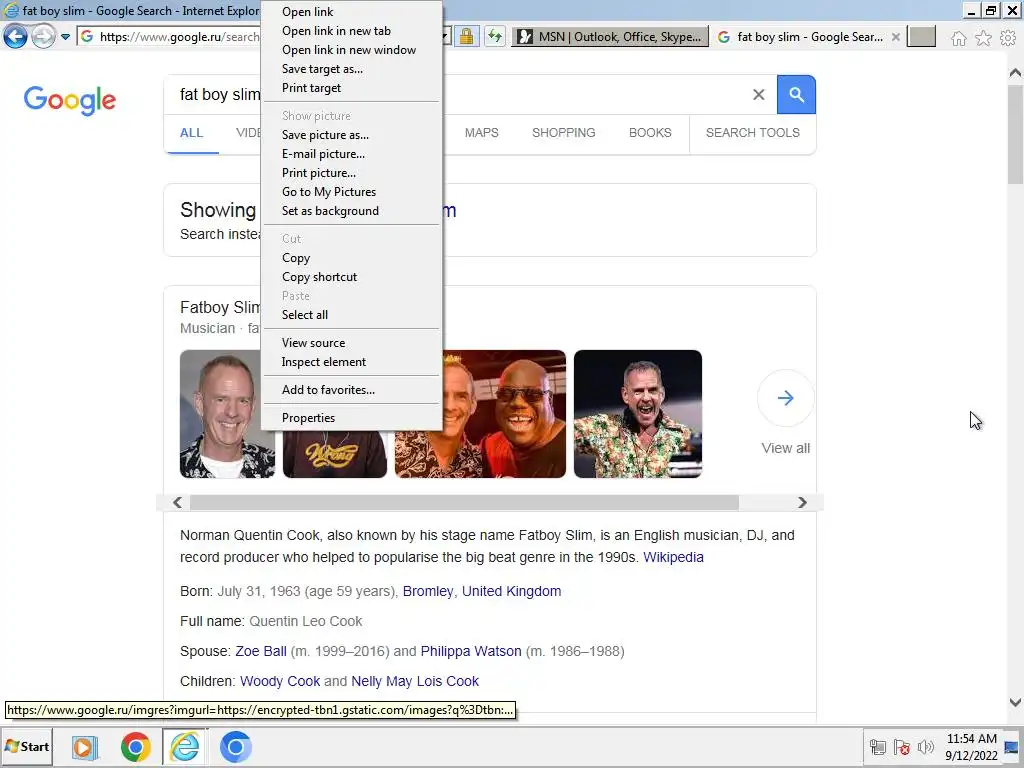Click photo of man in floral shirt
The image size is (1024, 768).
pos(638,414)
